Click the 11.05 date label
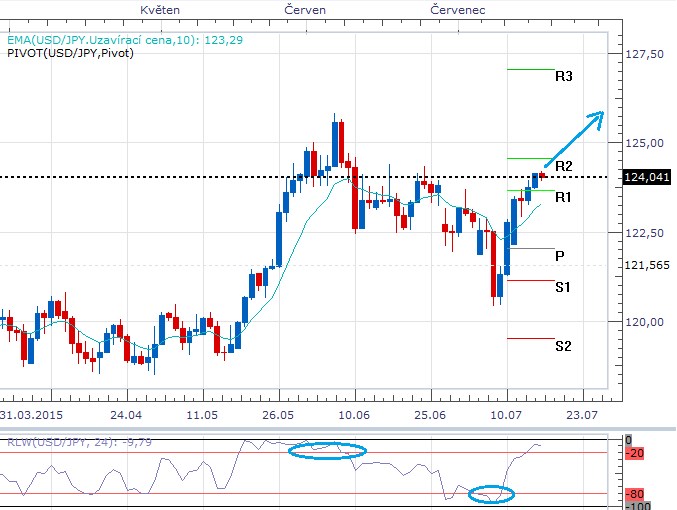Image resolution: width=677 pixels, height=510 pixels. pyautogui.click(x=202, y=415)
